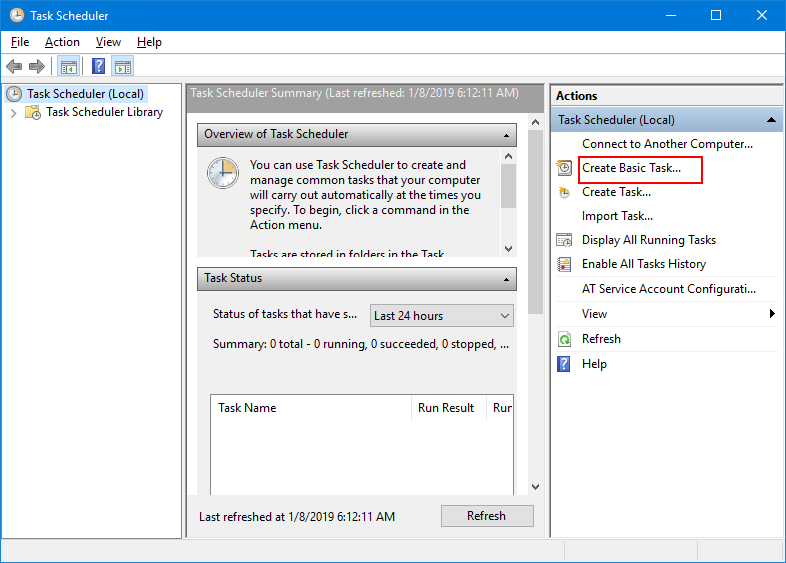The width and height of the screenshot is (786, 563).
Task: Click 'Status of tasks that have s...' label
Action: pos(285,314)
